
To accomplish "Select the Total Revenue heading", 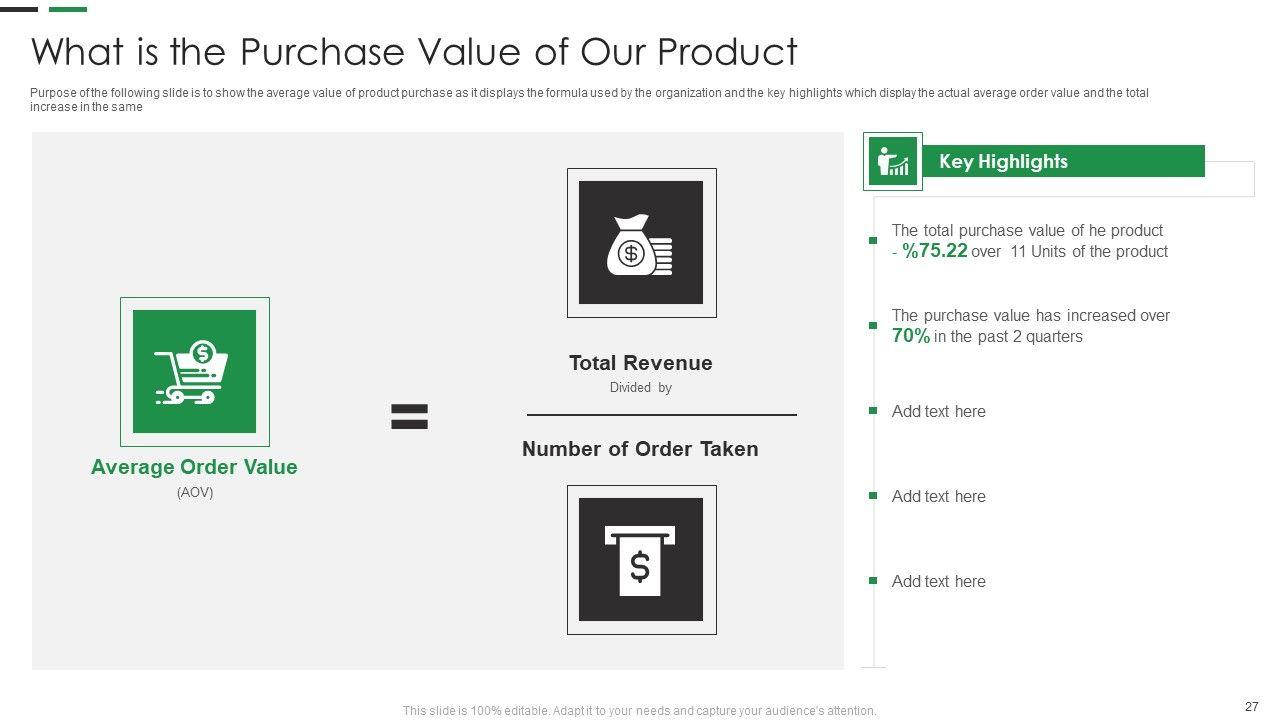I will click(x=640, y=363).
